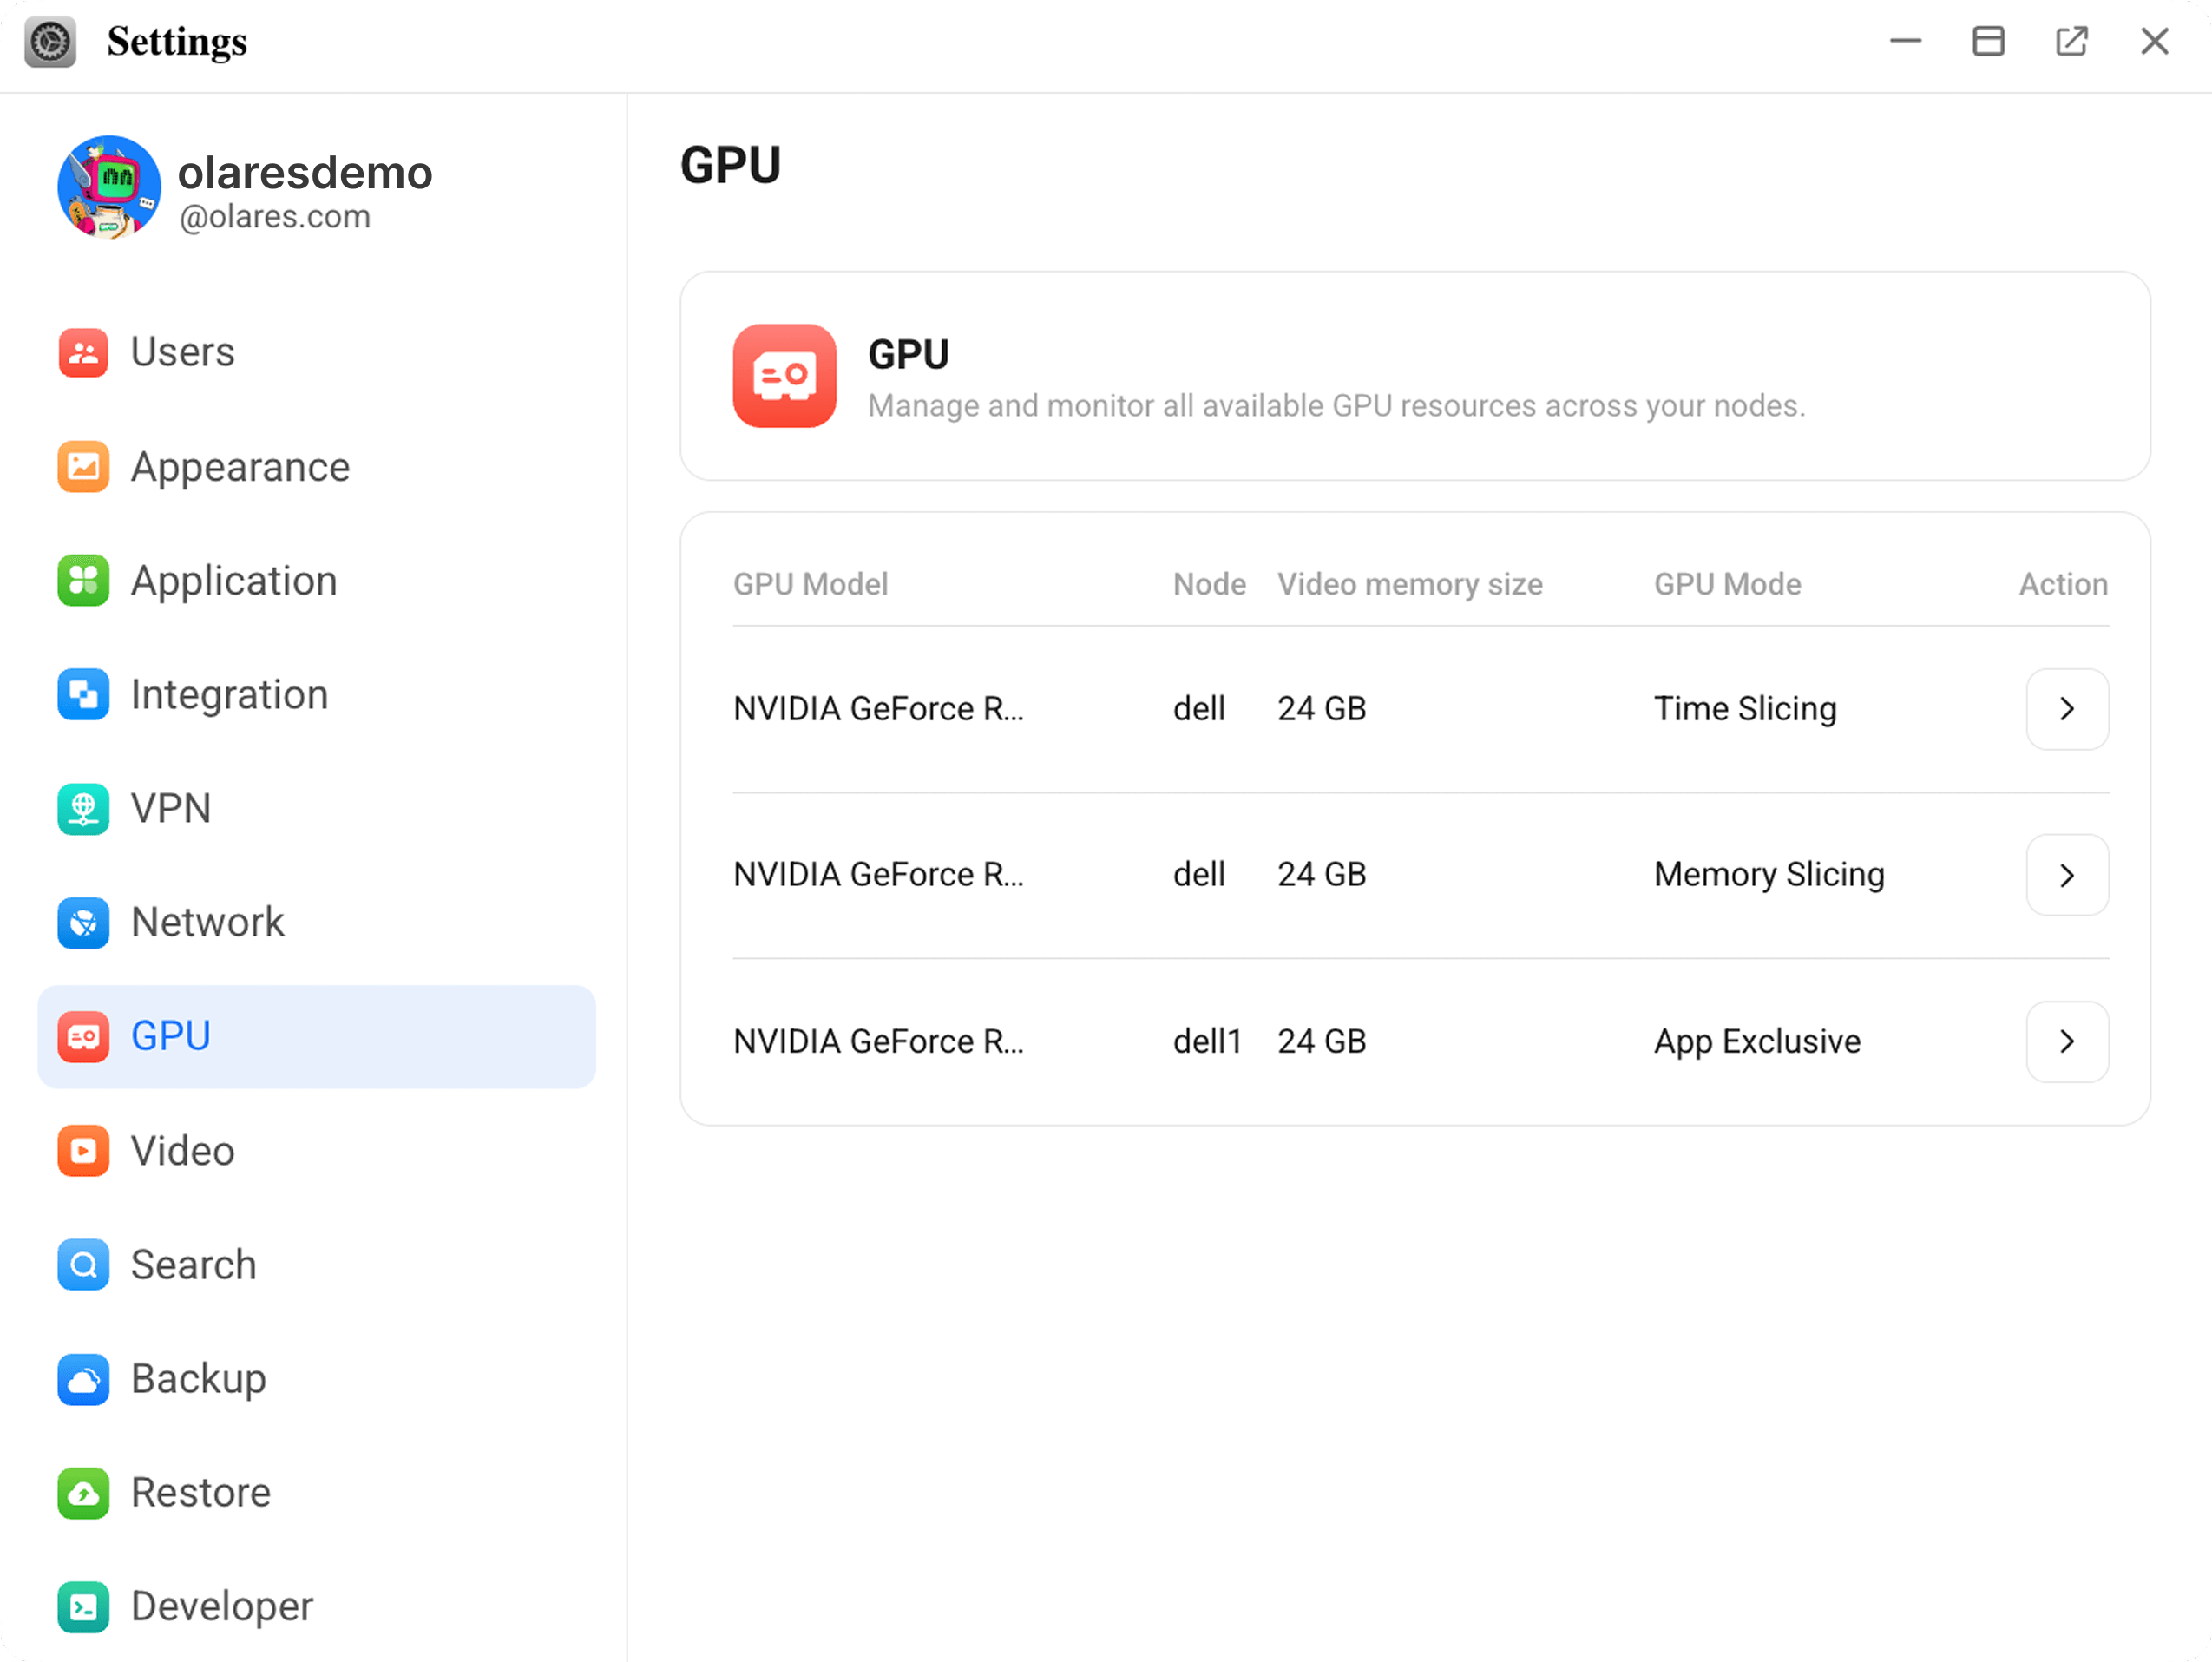The height and width of the screenshot is (1662, 2212).
Task: Click the Network shield icon
Action: (84, 922)
